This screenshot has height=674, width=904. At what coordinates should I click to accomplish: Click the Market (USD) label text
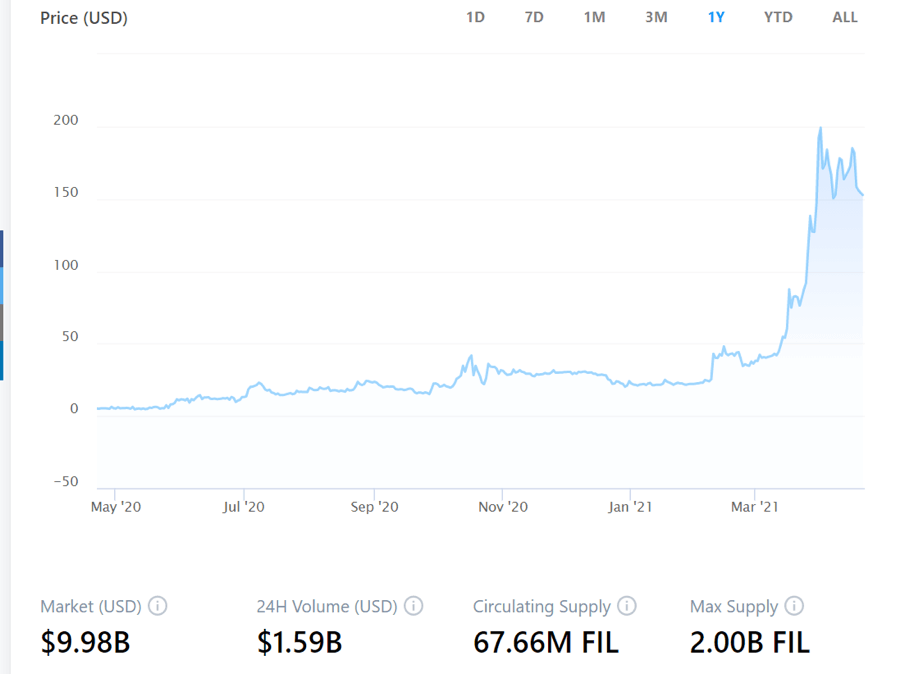92,606
